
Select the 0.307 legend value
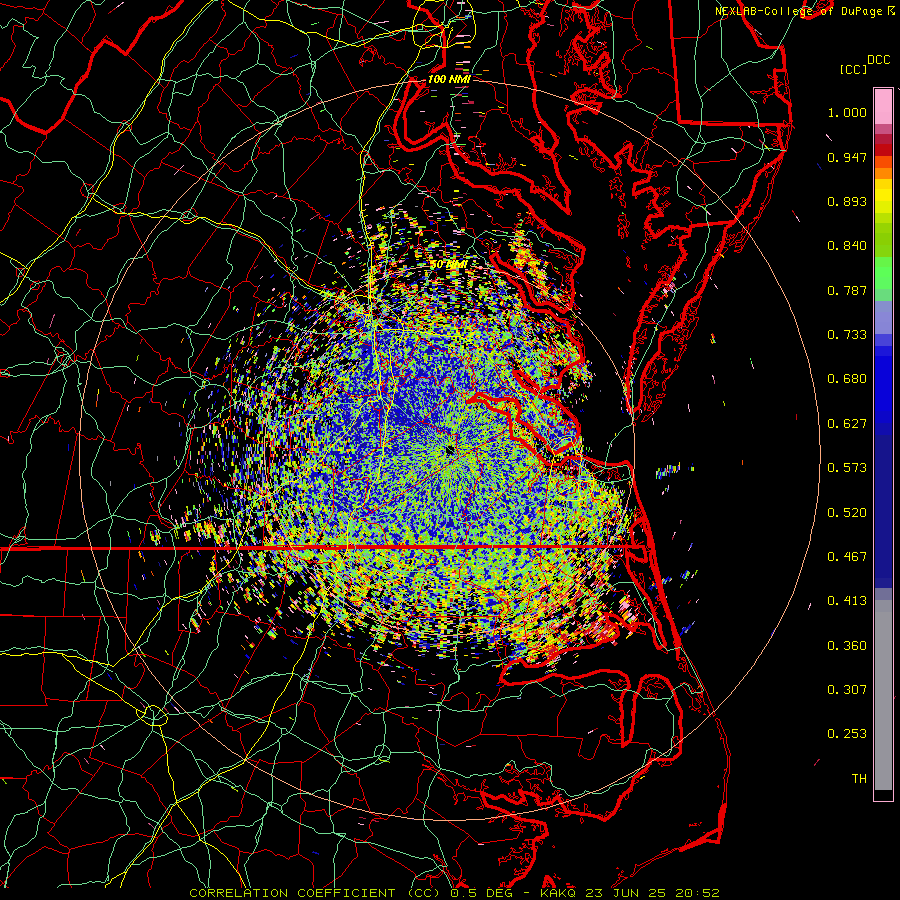tap(847, 690)
